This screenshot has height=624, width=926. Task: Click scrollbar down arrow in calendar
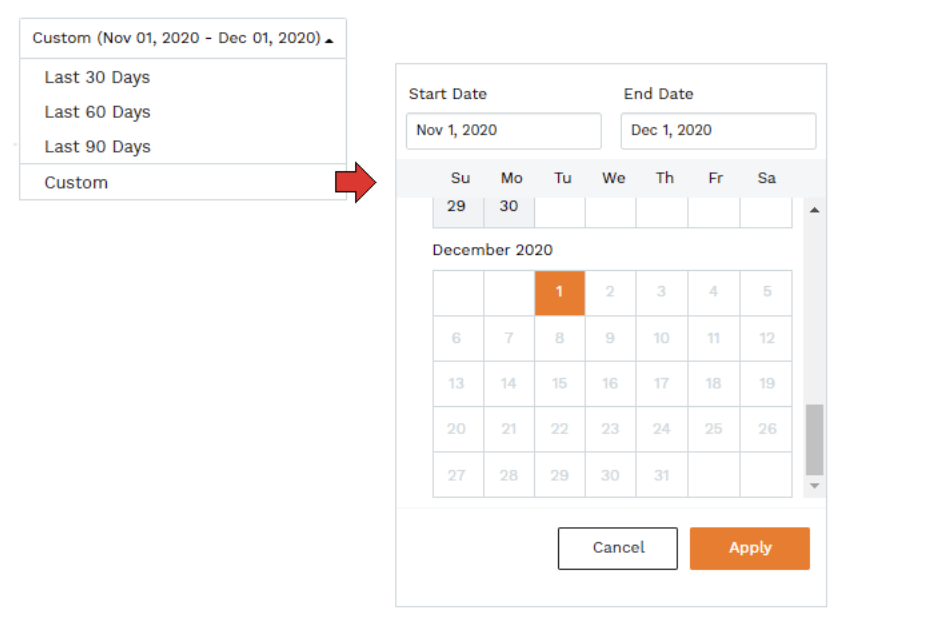(814, 486)
